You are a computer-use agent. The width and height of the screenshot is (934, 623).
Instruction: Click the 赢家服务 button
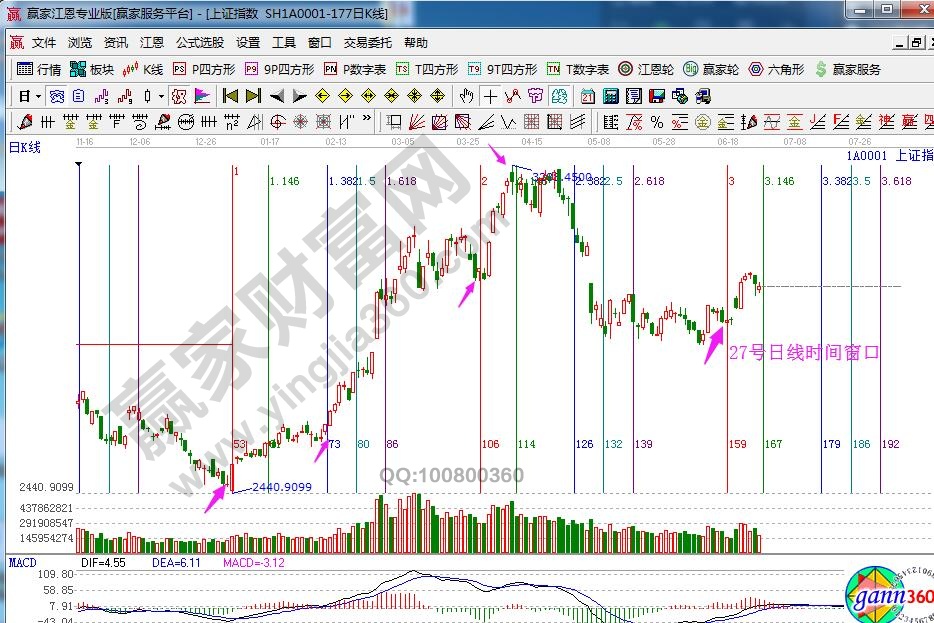(848, 70)
